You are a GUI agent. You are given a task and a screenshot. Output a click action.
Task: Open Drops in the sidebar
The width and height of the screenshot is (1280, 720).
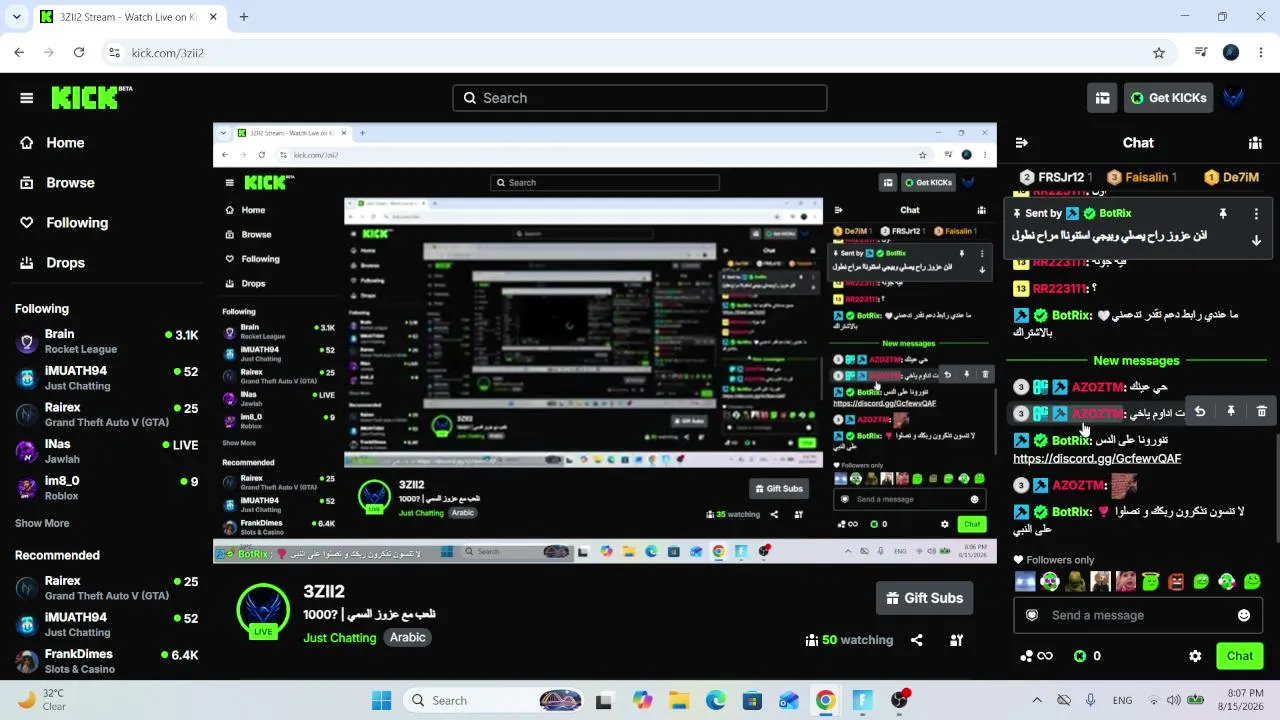pos(65,263)
